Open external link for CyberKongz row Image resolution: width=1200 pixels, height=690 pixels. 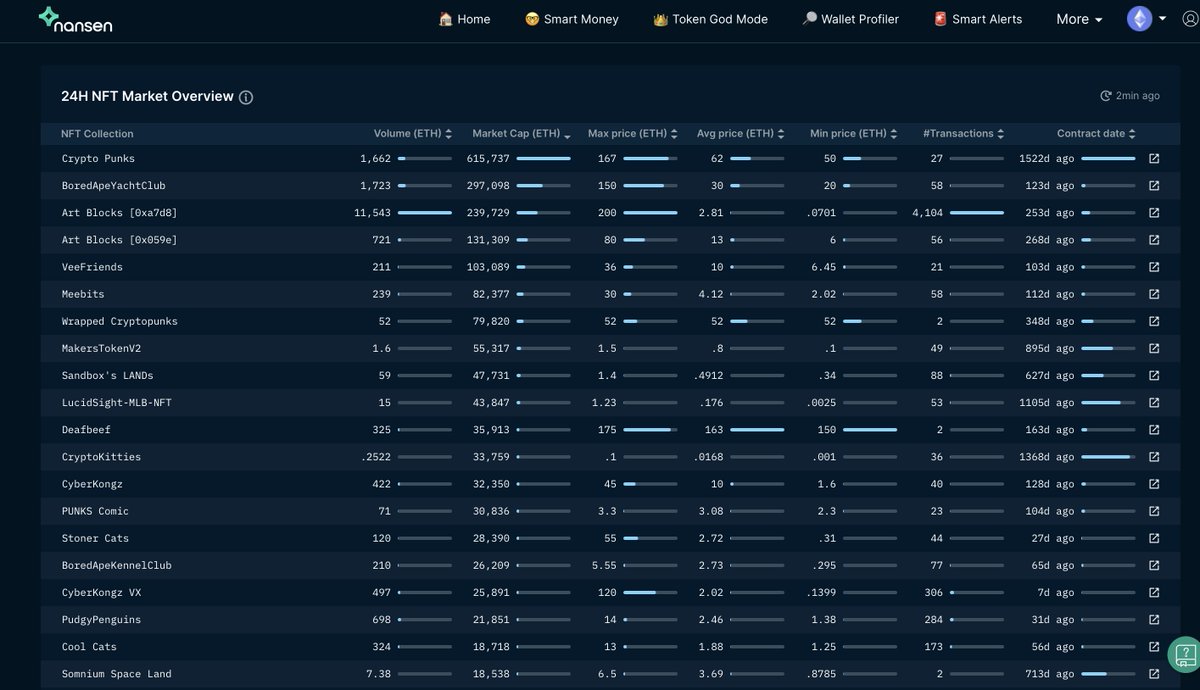(1154, 484)
